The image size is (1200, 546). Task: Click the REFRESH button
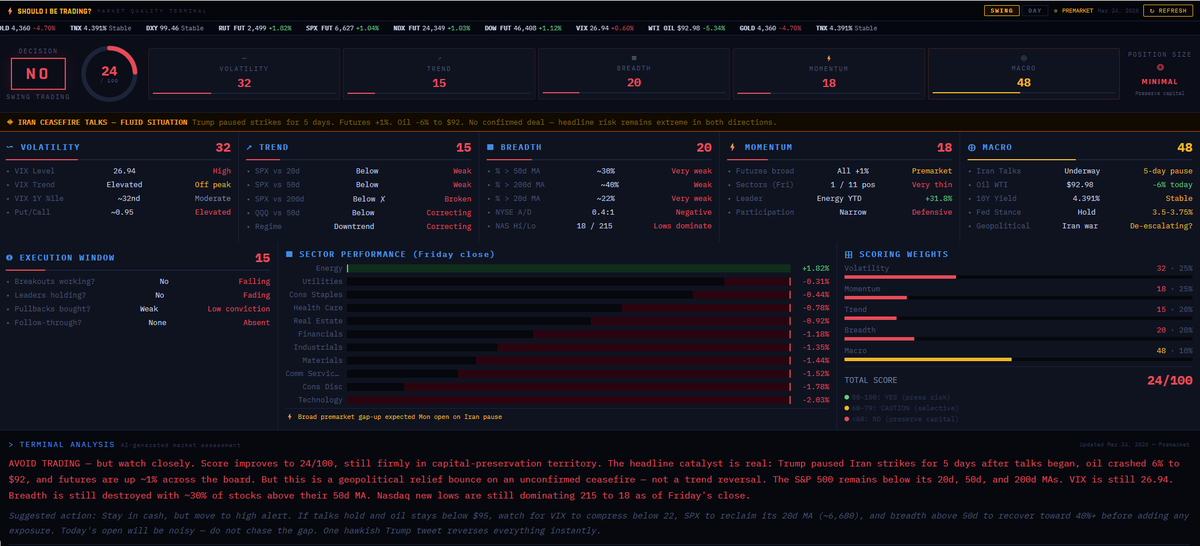coord(1169,10)
